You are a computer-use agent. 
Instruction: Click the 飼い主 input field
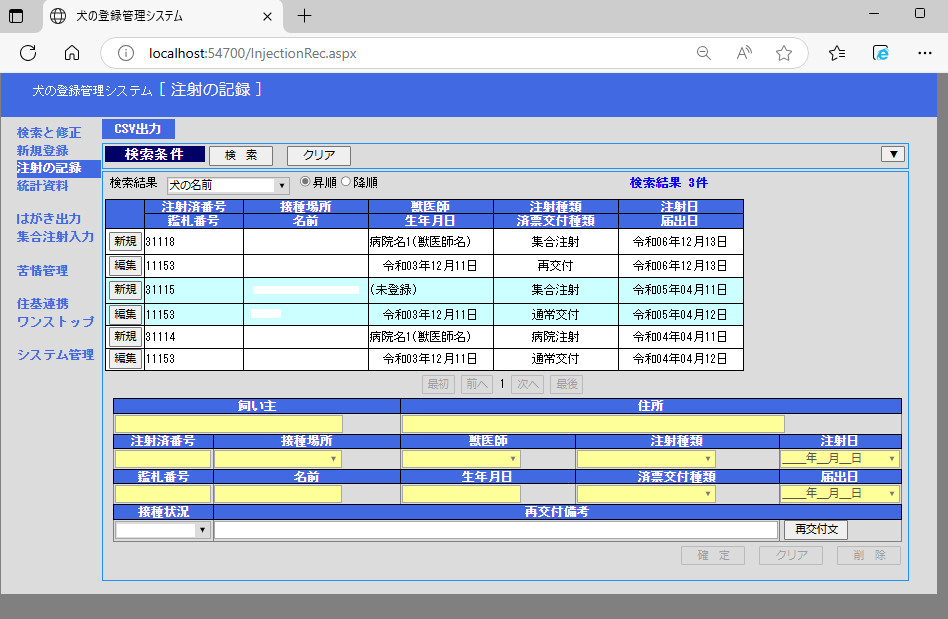228,424
